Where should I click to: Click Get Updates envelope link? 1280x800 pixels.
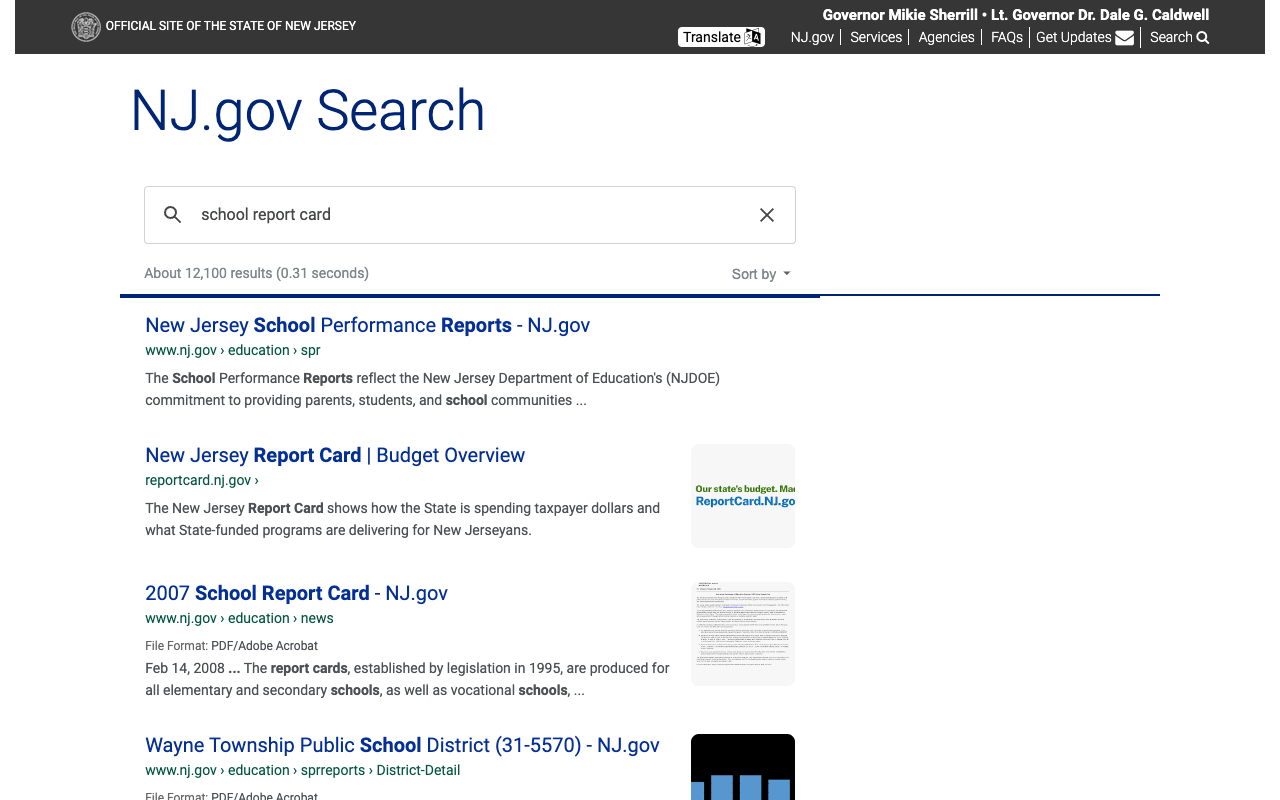(1085, 37)
